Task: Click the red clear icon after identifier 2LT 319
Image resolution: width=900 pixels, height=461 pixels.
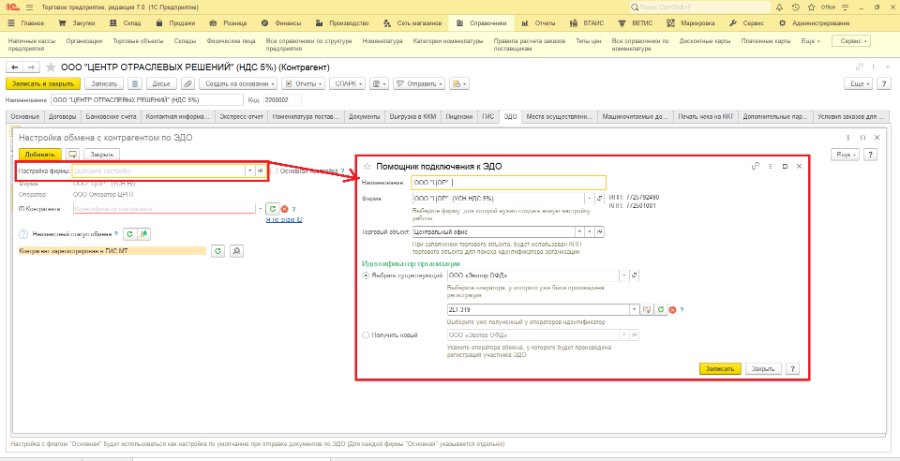Action: (x=672, y=309)
